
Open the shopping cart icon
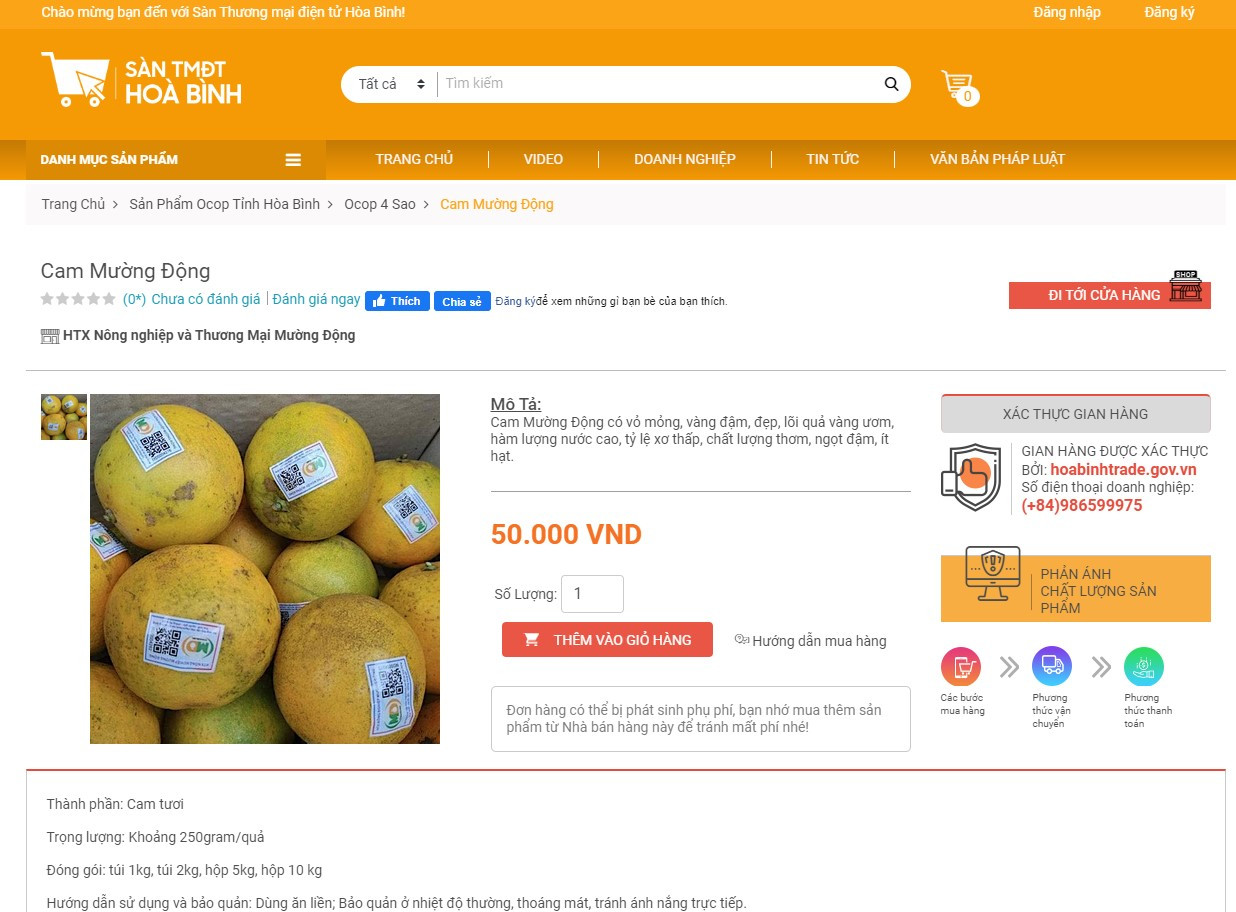(x=958, y=86)
